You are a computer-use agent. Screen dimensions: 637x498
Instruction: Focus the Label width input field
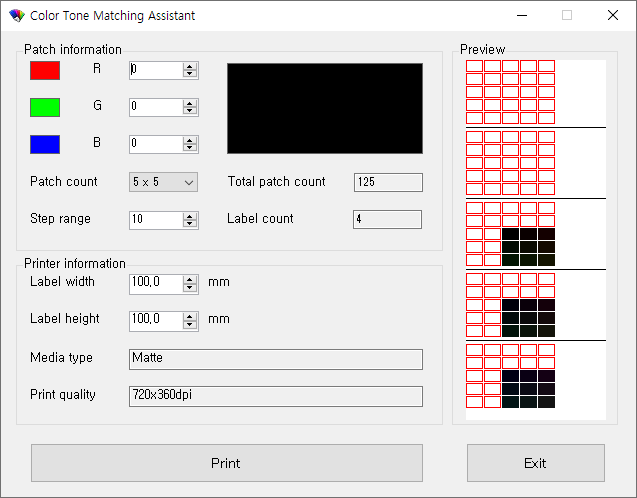click(x=156, y=284)
